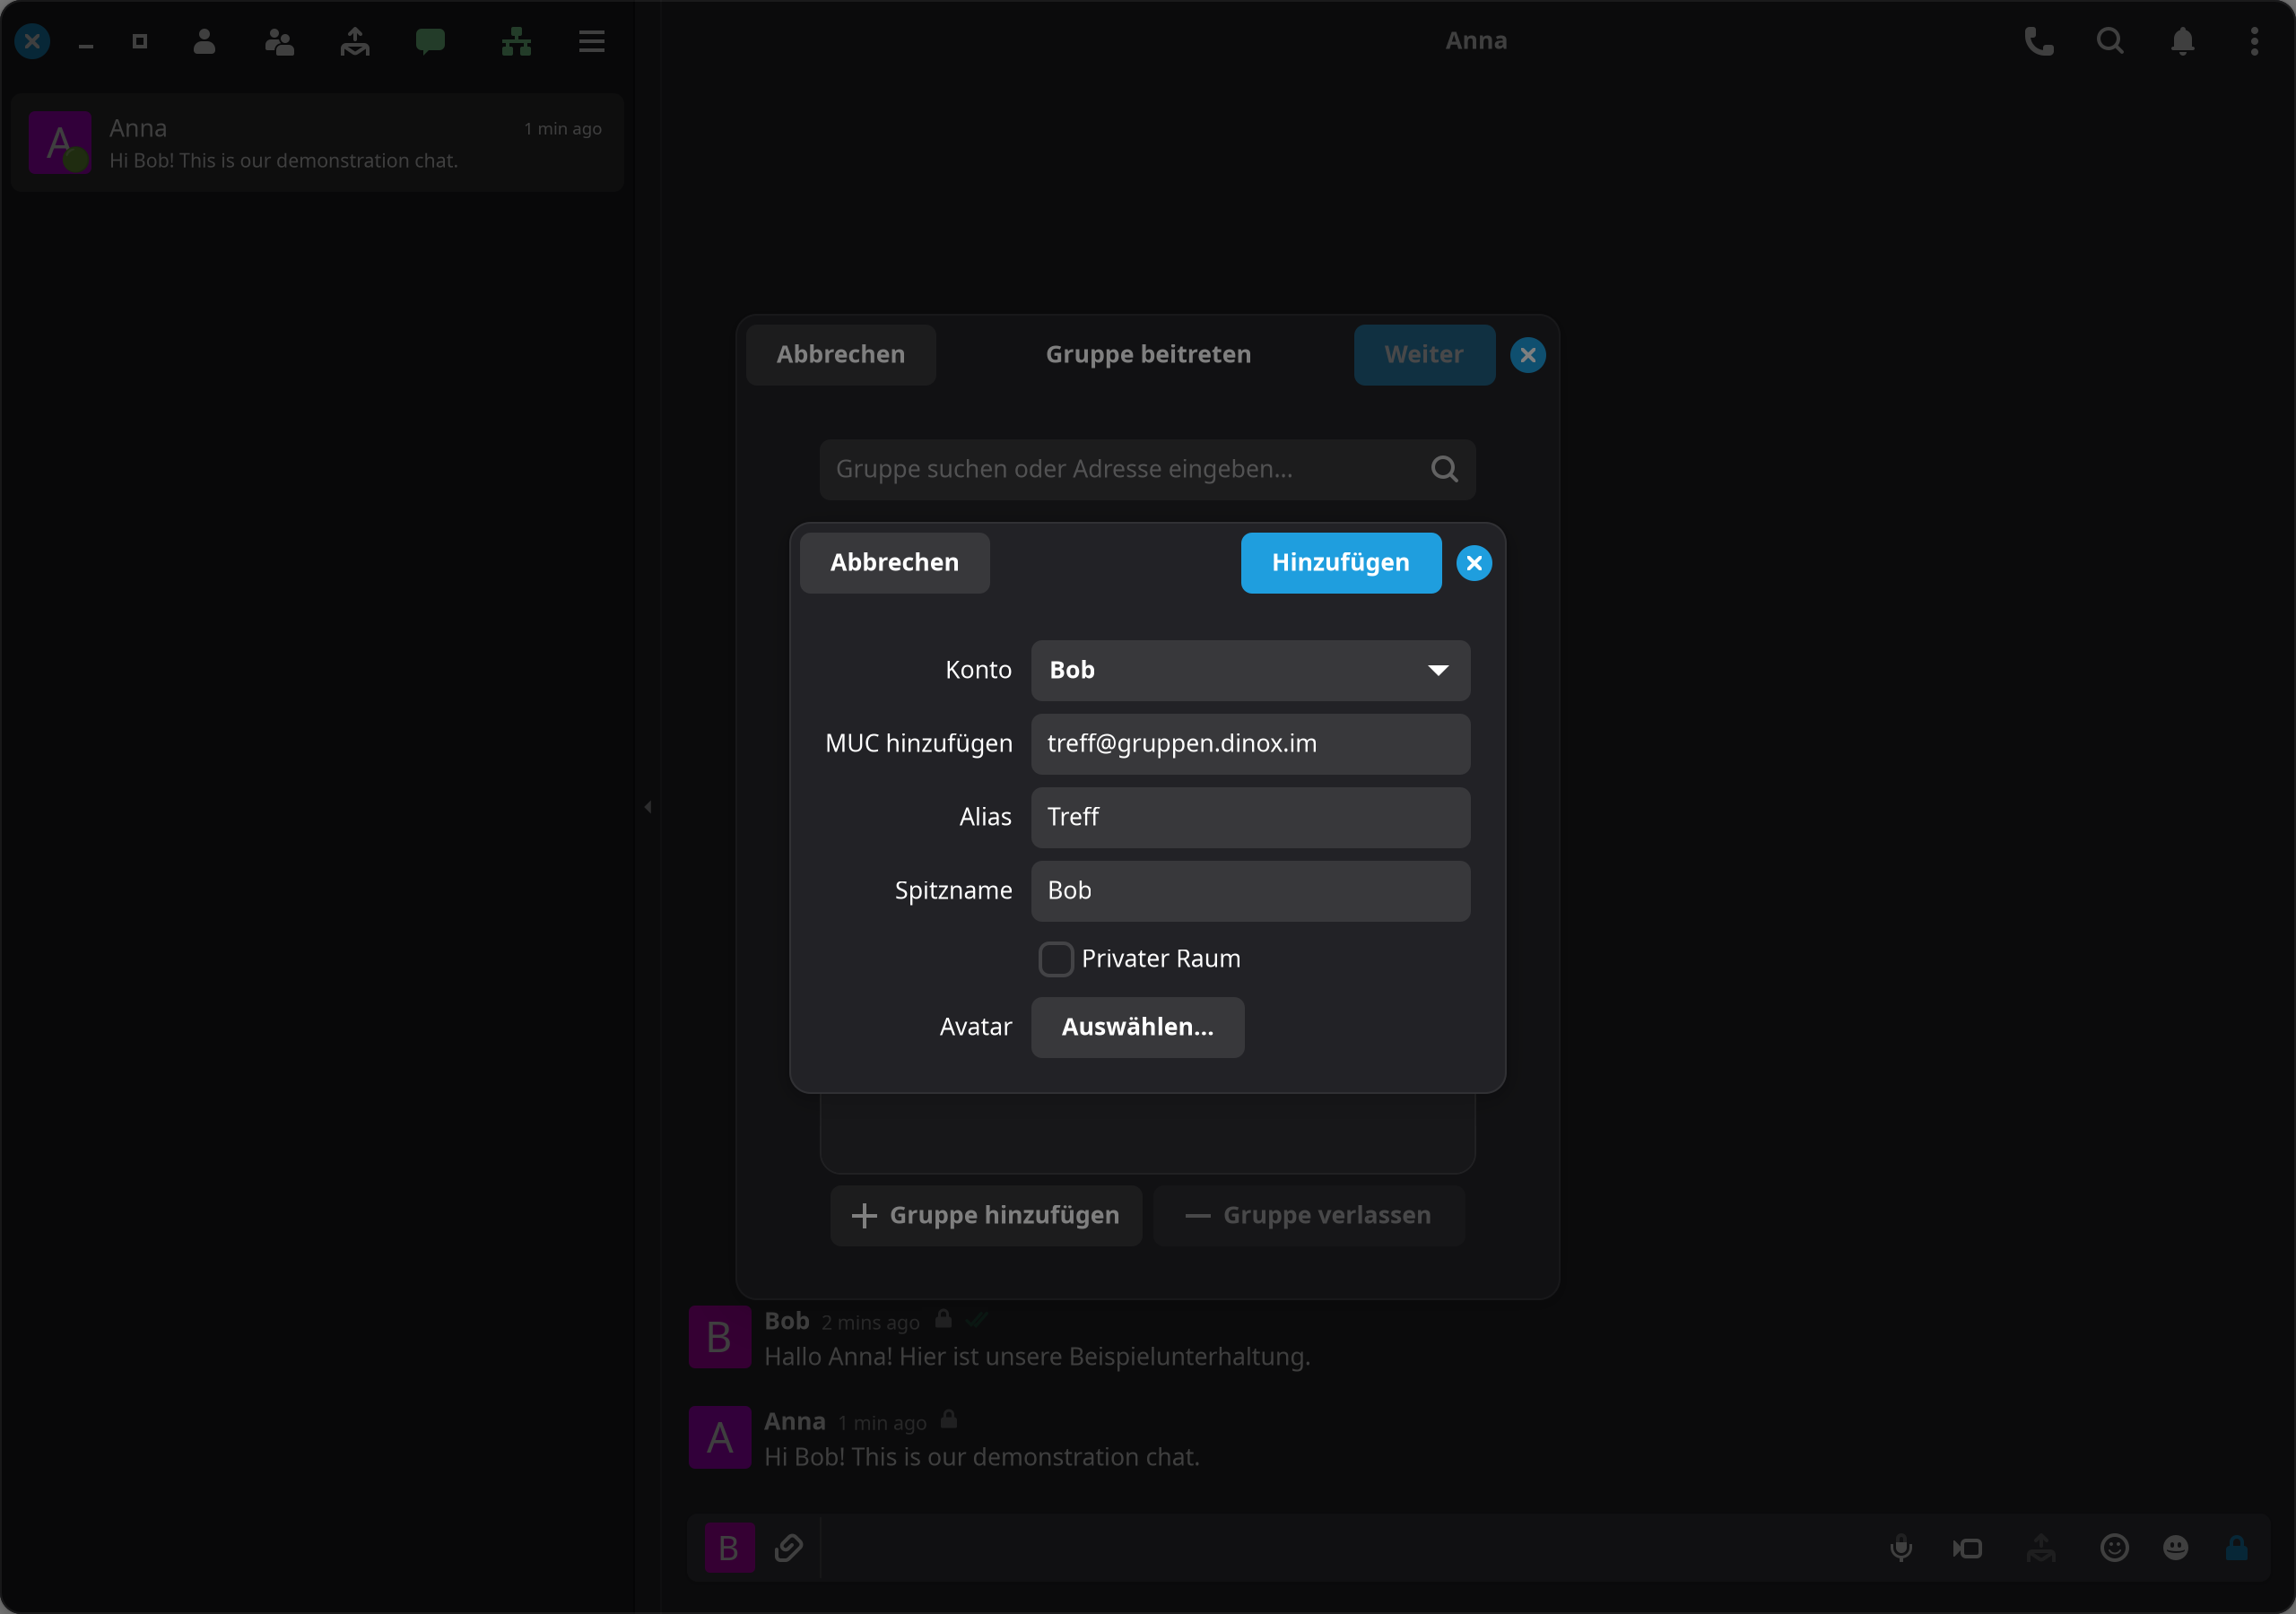Viewport: 2296px width, 1614px height.
Task: Focus the Alias field containing Treff
Action: [x=1250, y=817]
